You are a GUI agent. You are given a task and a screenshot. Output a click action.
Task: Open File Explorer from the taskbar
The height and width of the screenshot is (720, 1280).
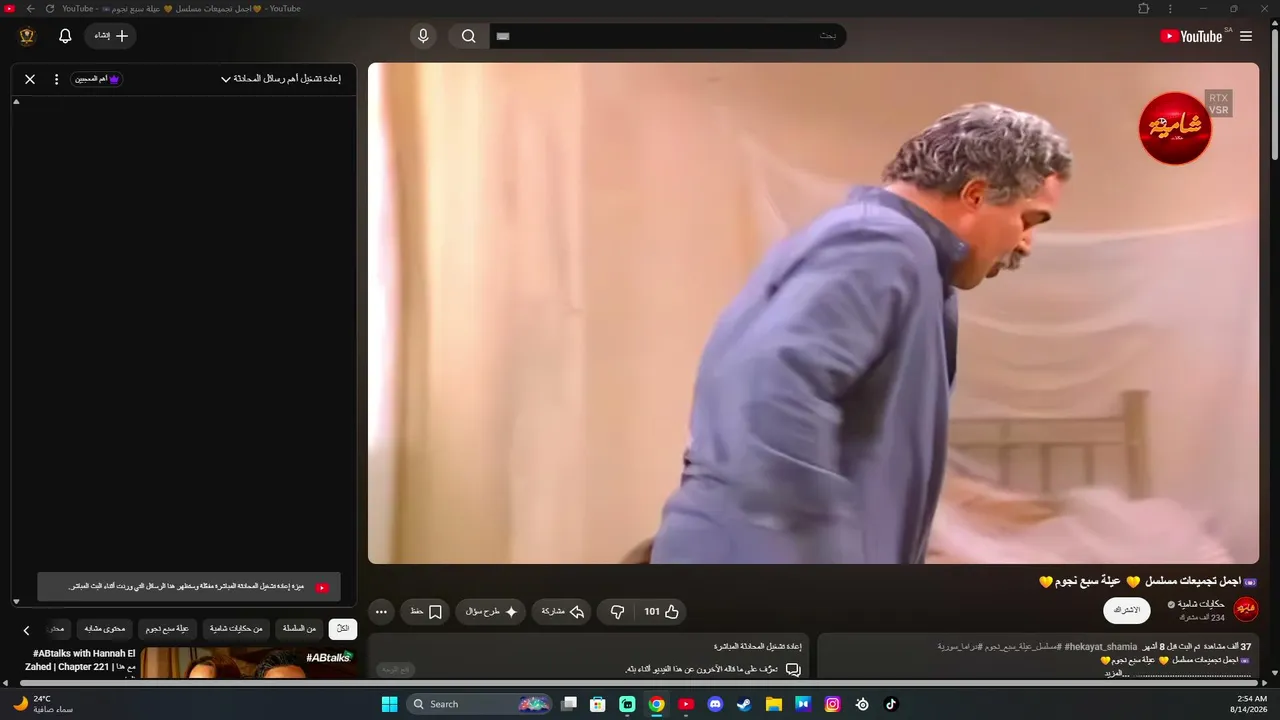pyautogui.click(x=774, y=704)
